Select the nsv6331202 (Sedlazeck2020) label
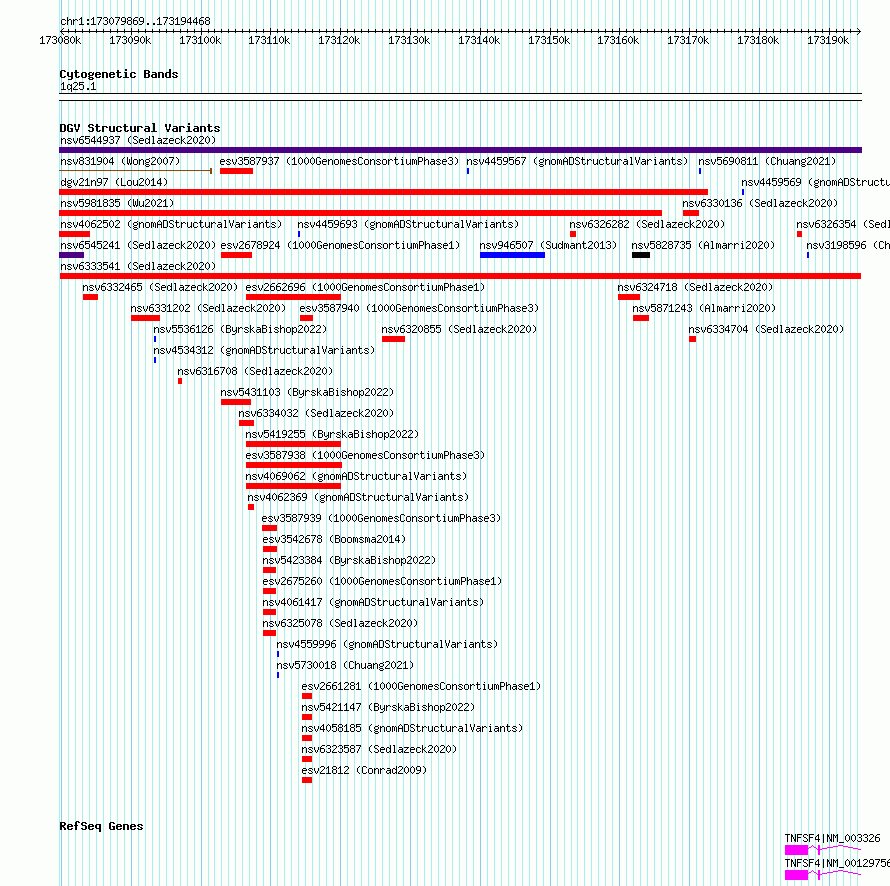The height and width of the screenshot is (886, 890). (208, 308)
